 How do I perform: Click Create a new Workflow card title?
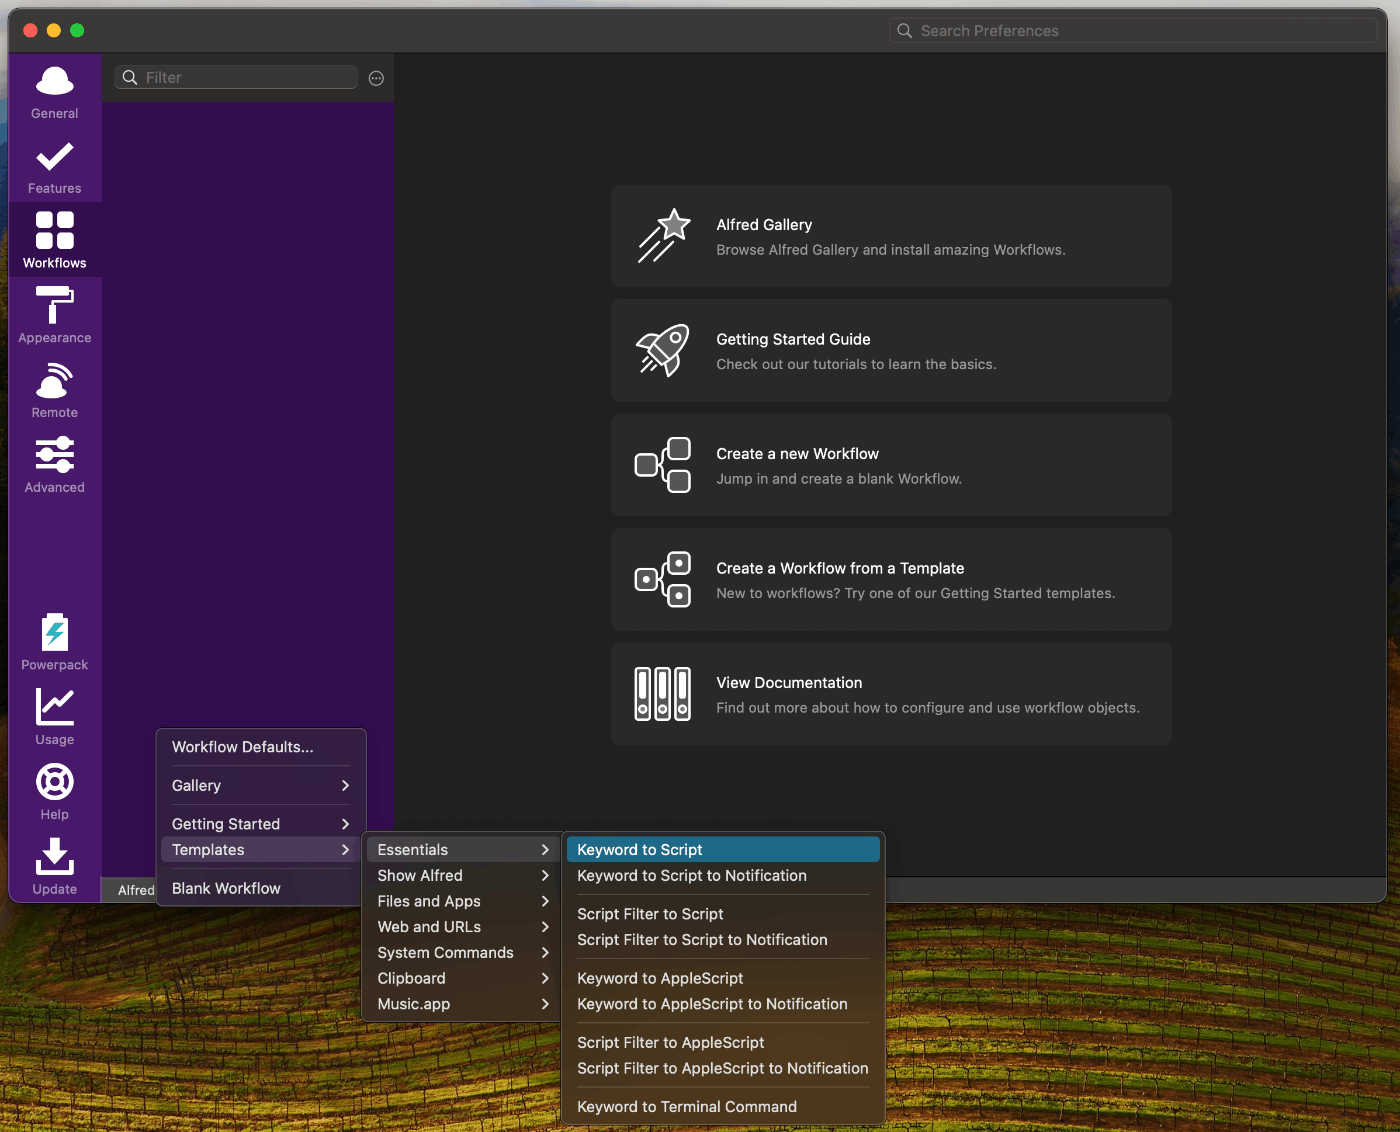pos(797,454)
